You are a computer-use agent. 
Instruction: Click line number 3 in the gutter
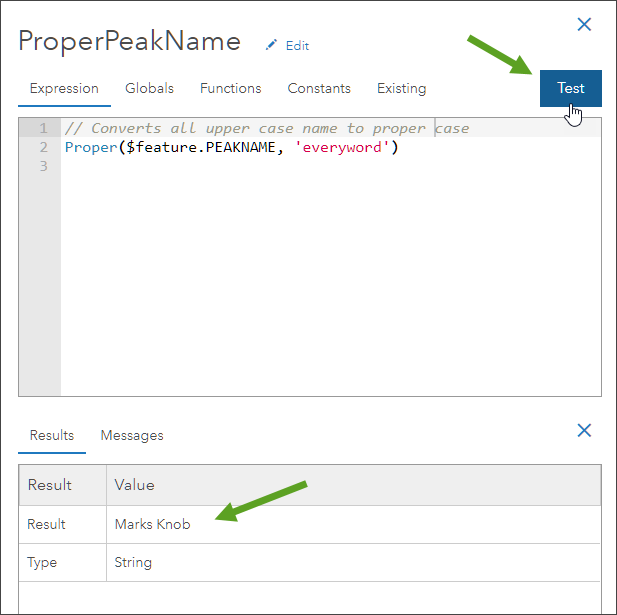[x=43, y=166]
